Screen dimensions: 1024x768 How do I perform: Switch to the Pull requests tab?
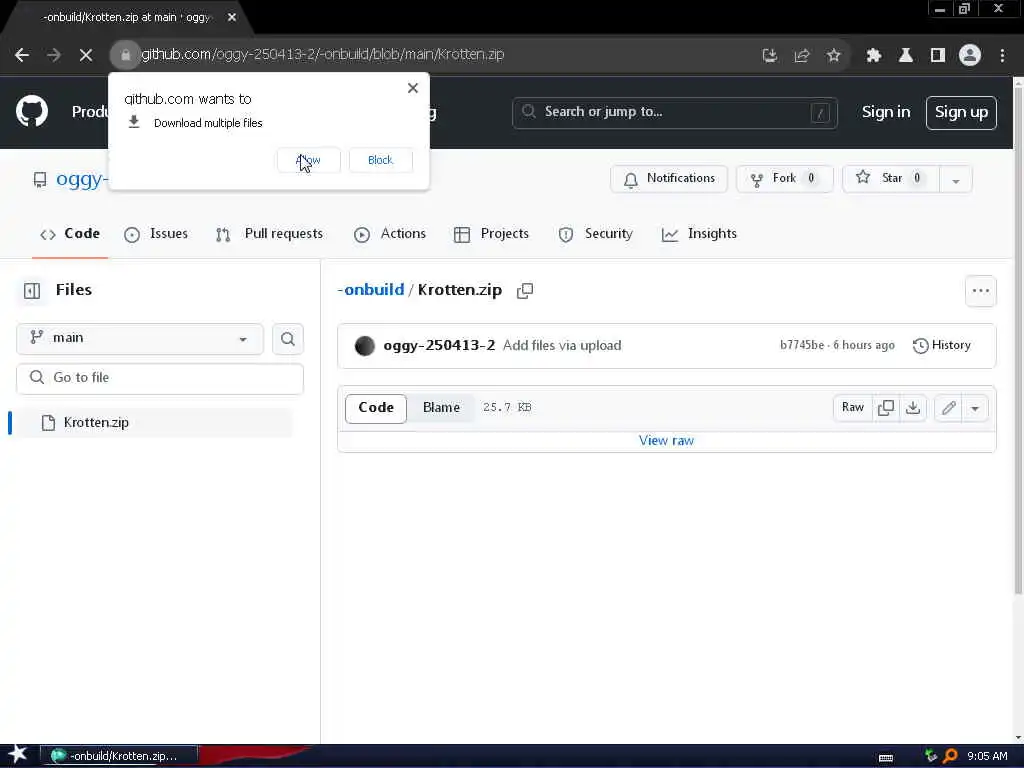tap(269, 234)
